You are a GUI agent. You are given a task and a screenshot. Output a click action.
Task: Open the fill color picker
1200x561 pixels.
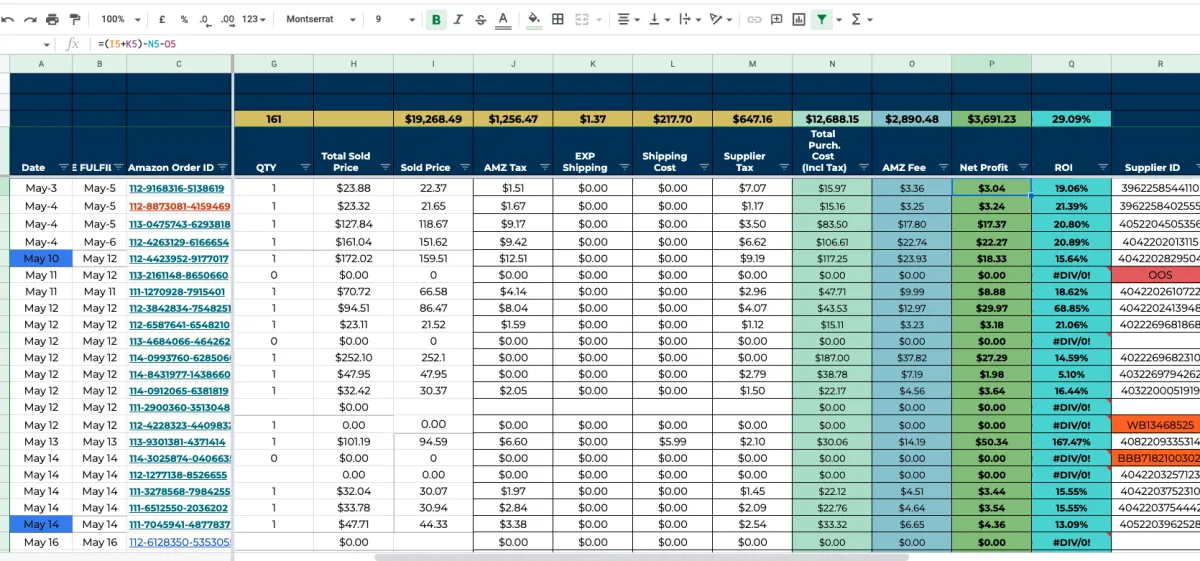pos(533,19)
